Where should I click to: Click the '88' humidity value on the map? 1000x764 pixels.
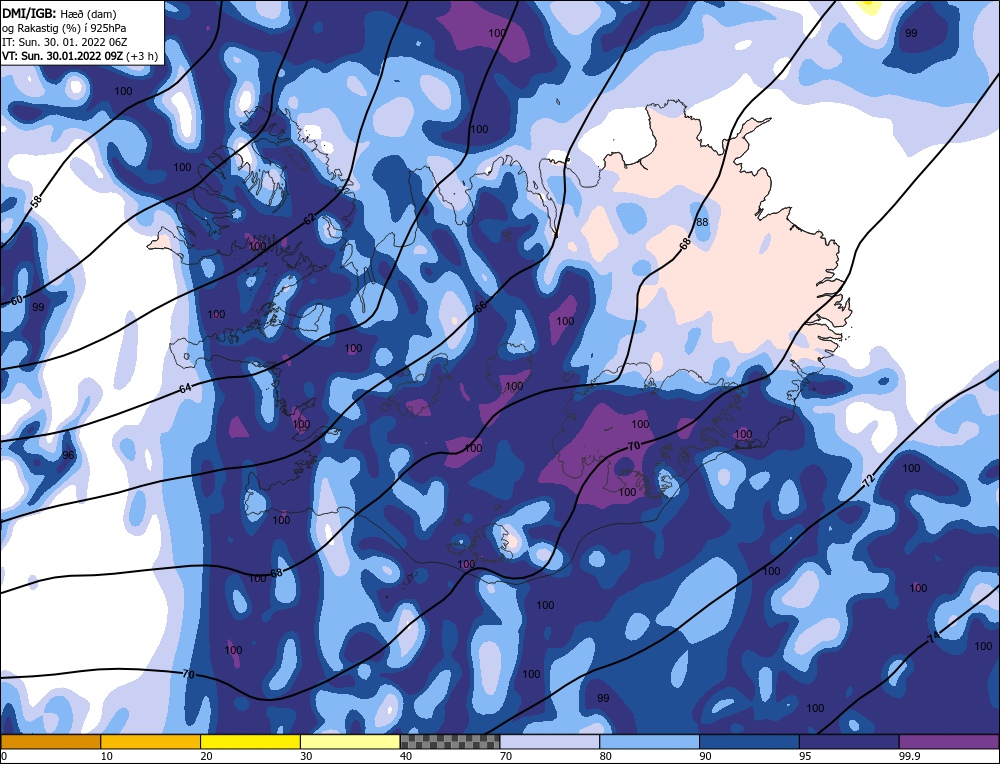pyautogui.click(x=702, y=223)
